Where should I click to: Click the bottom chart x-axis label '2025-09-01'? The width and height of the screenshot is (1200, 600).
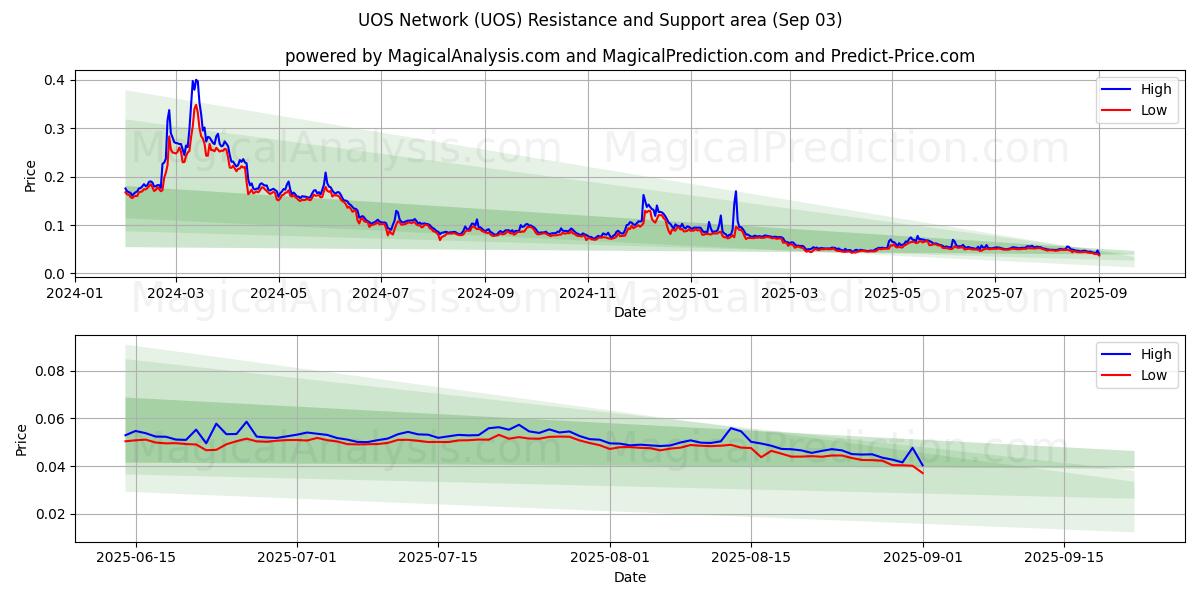tap(924, 558)
